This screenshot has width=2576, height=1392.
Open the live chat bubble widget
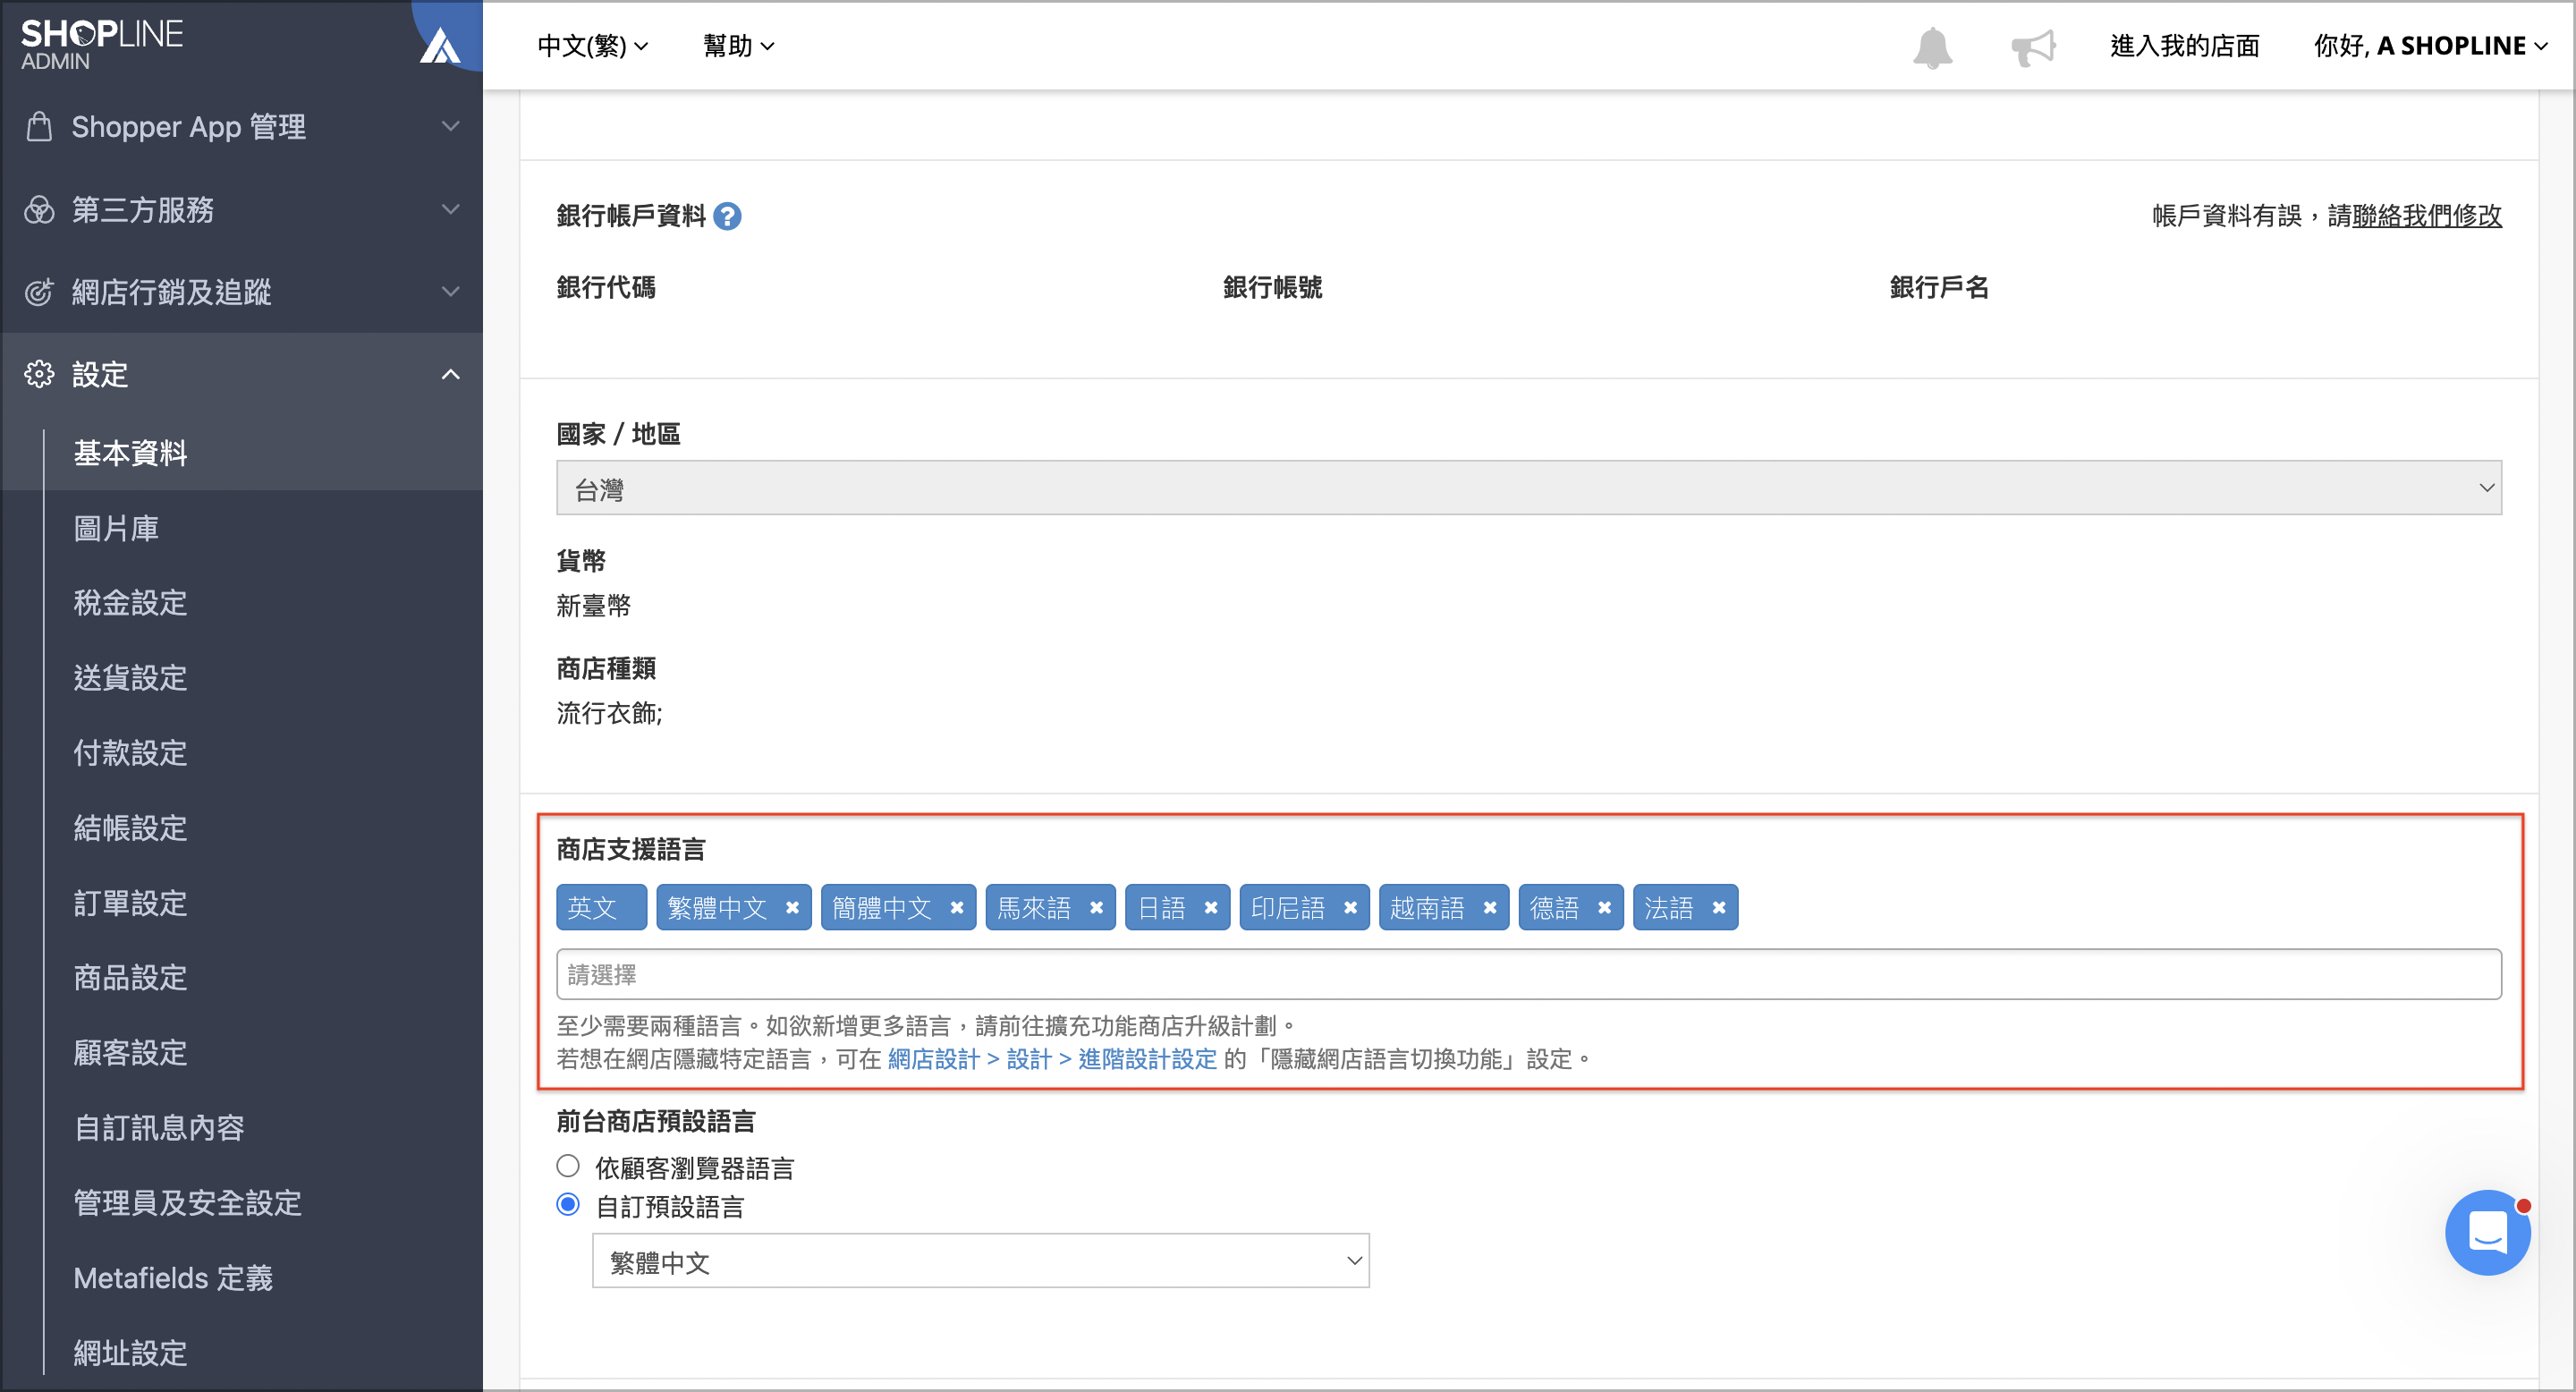2487,1231
